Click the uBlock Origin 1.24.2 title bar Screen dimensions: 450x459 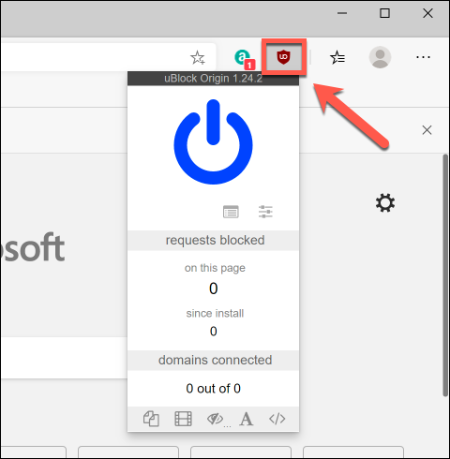(213, 79)
